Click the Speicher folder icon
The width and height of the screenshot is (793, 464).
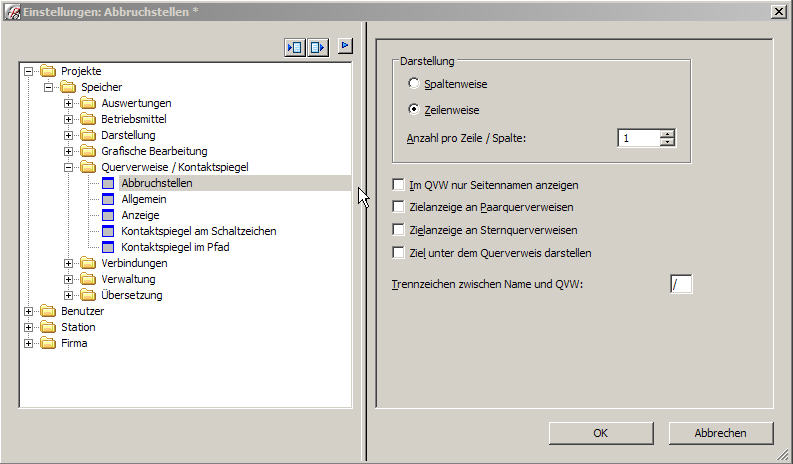68,87
